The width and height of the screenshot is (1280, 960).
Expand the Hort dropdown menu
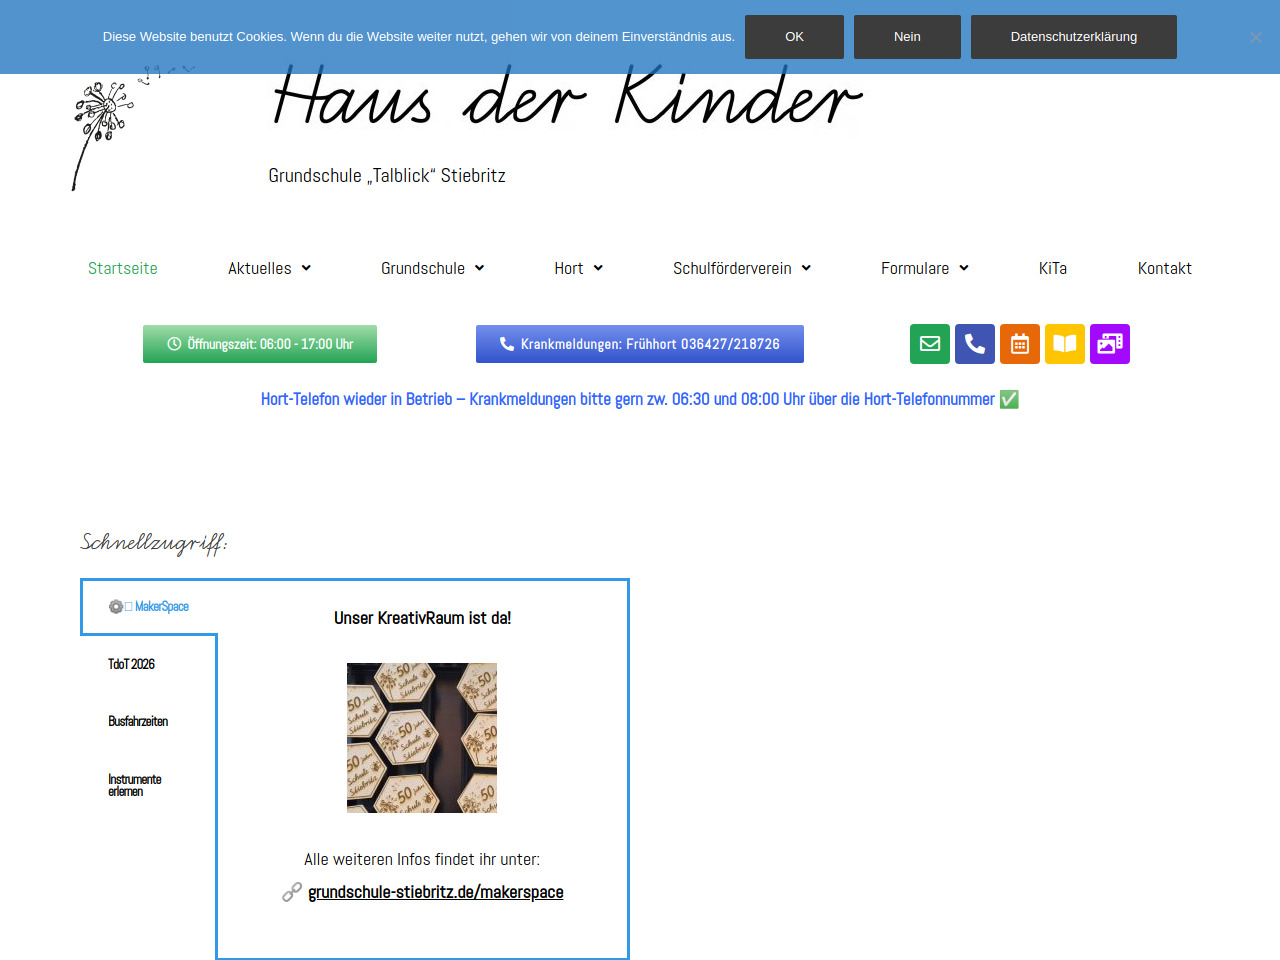click(598, 268)
